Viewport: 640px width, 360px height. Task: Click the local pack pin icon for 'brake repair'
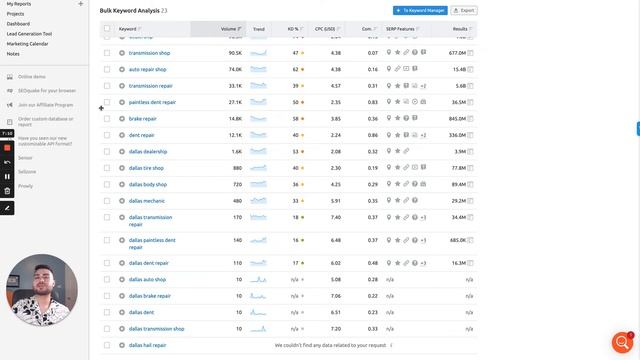tap(389, 118)
